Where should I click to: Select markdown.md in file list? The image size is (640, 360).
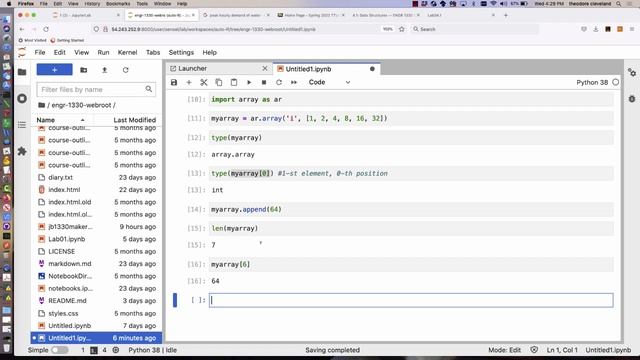tap(96, 264)
